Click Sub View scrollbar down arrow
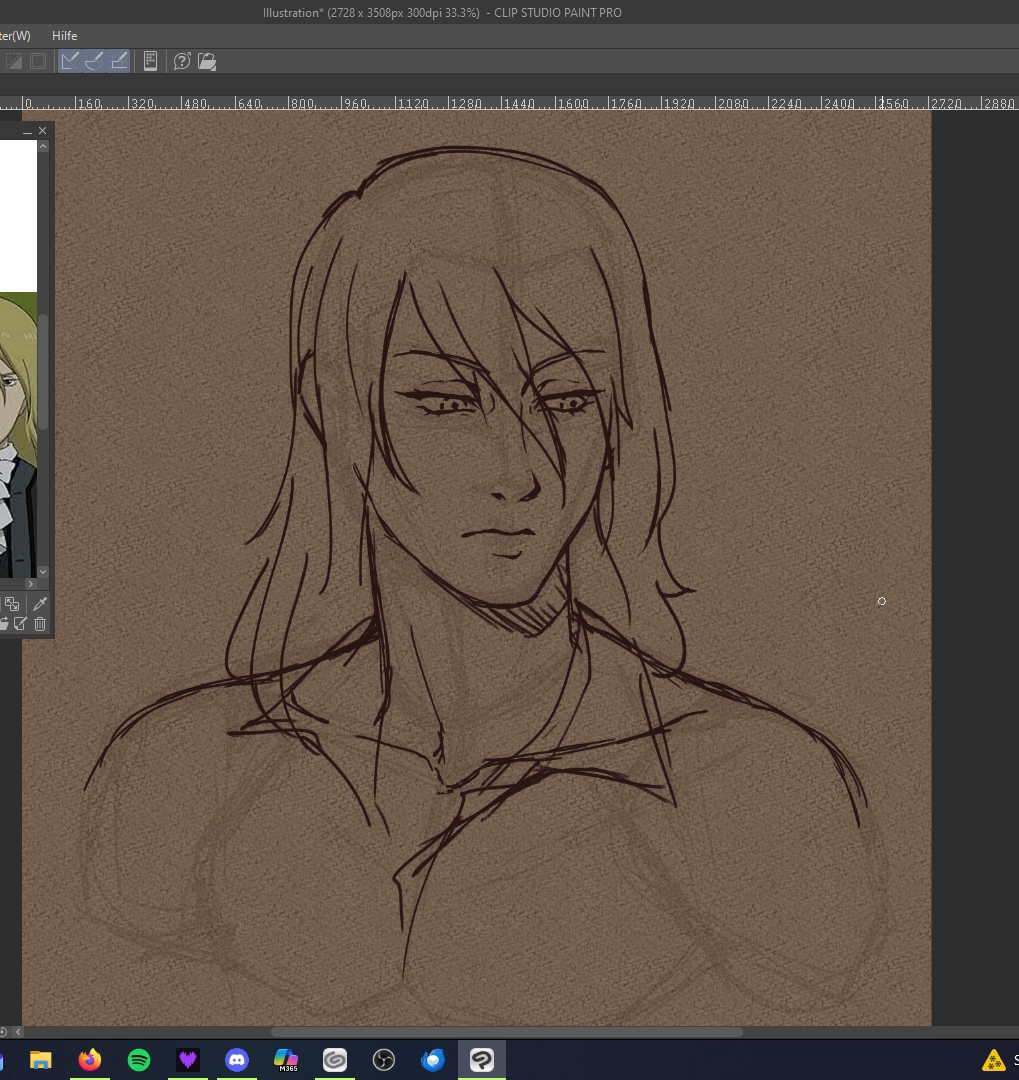Viewport: 1019px width, 1080px height. click(x=43, y=571)
